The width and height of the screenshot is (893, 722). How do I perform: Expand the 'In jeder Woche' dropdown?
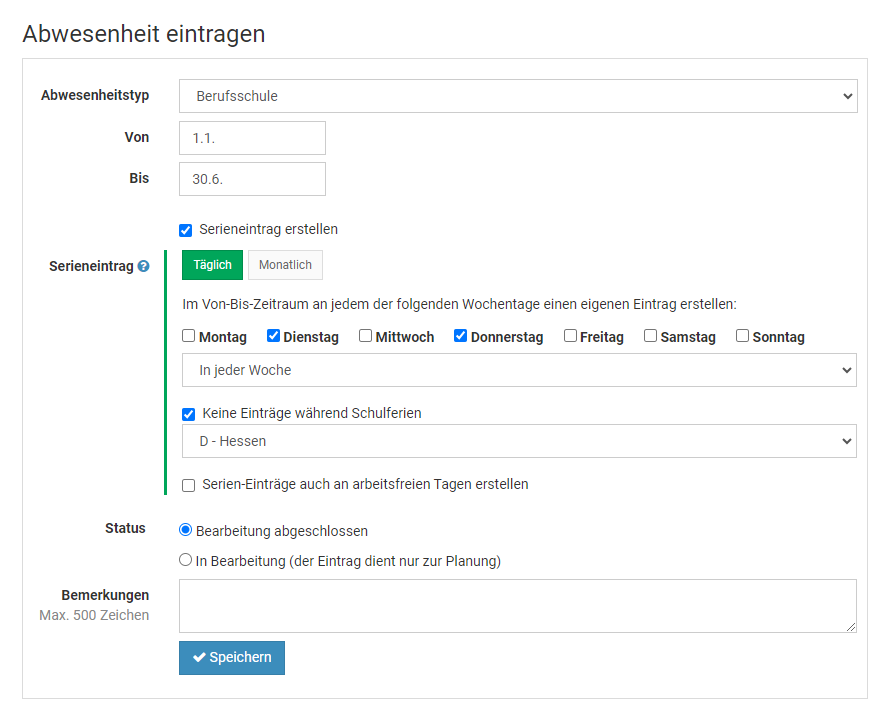pos(519,370)
